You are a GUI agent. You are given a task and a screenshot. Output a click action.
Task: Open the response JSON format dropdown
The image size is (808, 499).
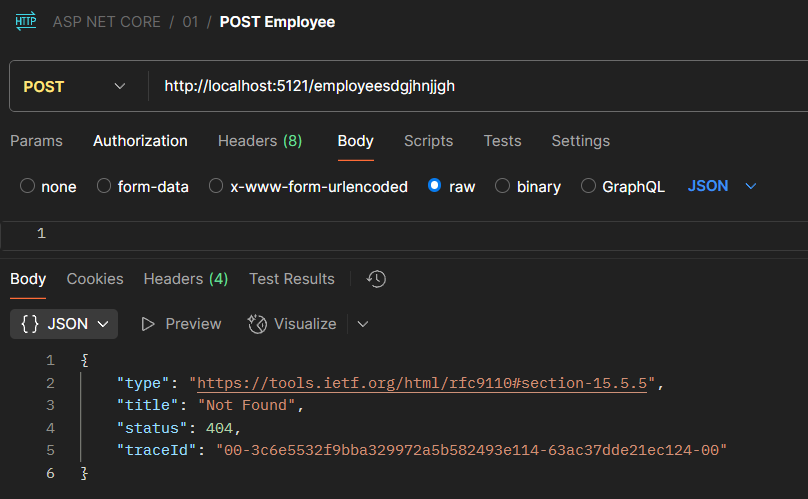(x=65, y=324)
